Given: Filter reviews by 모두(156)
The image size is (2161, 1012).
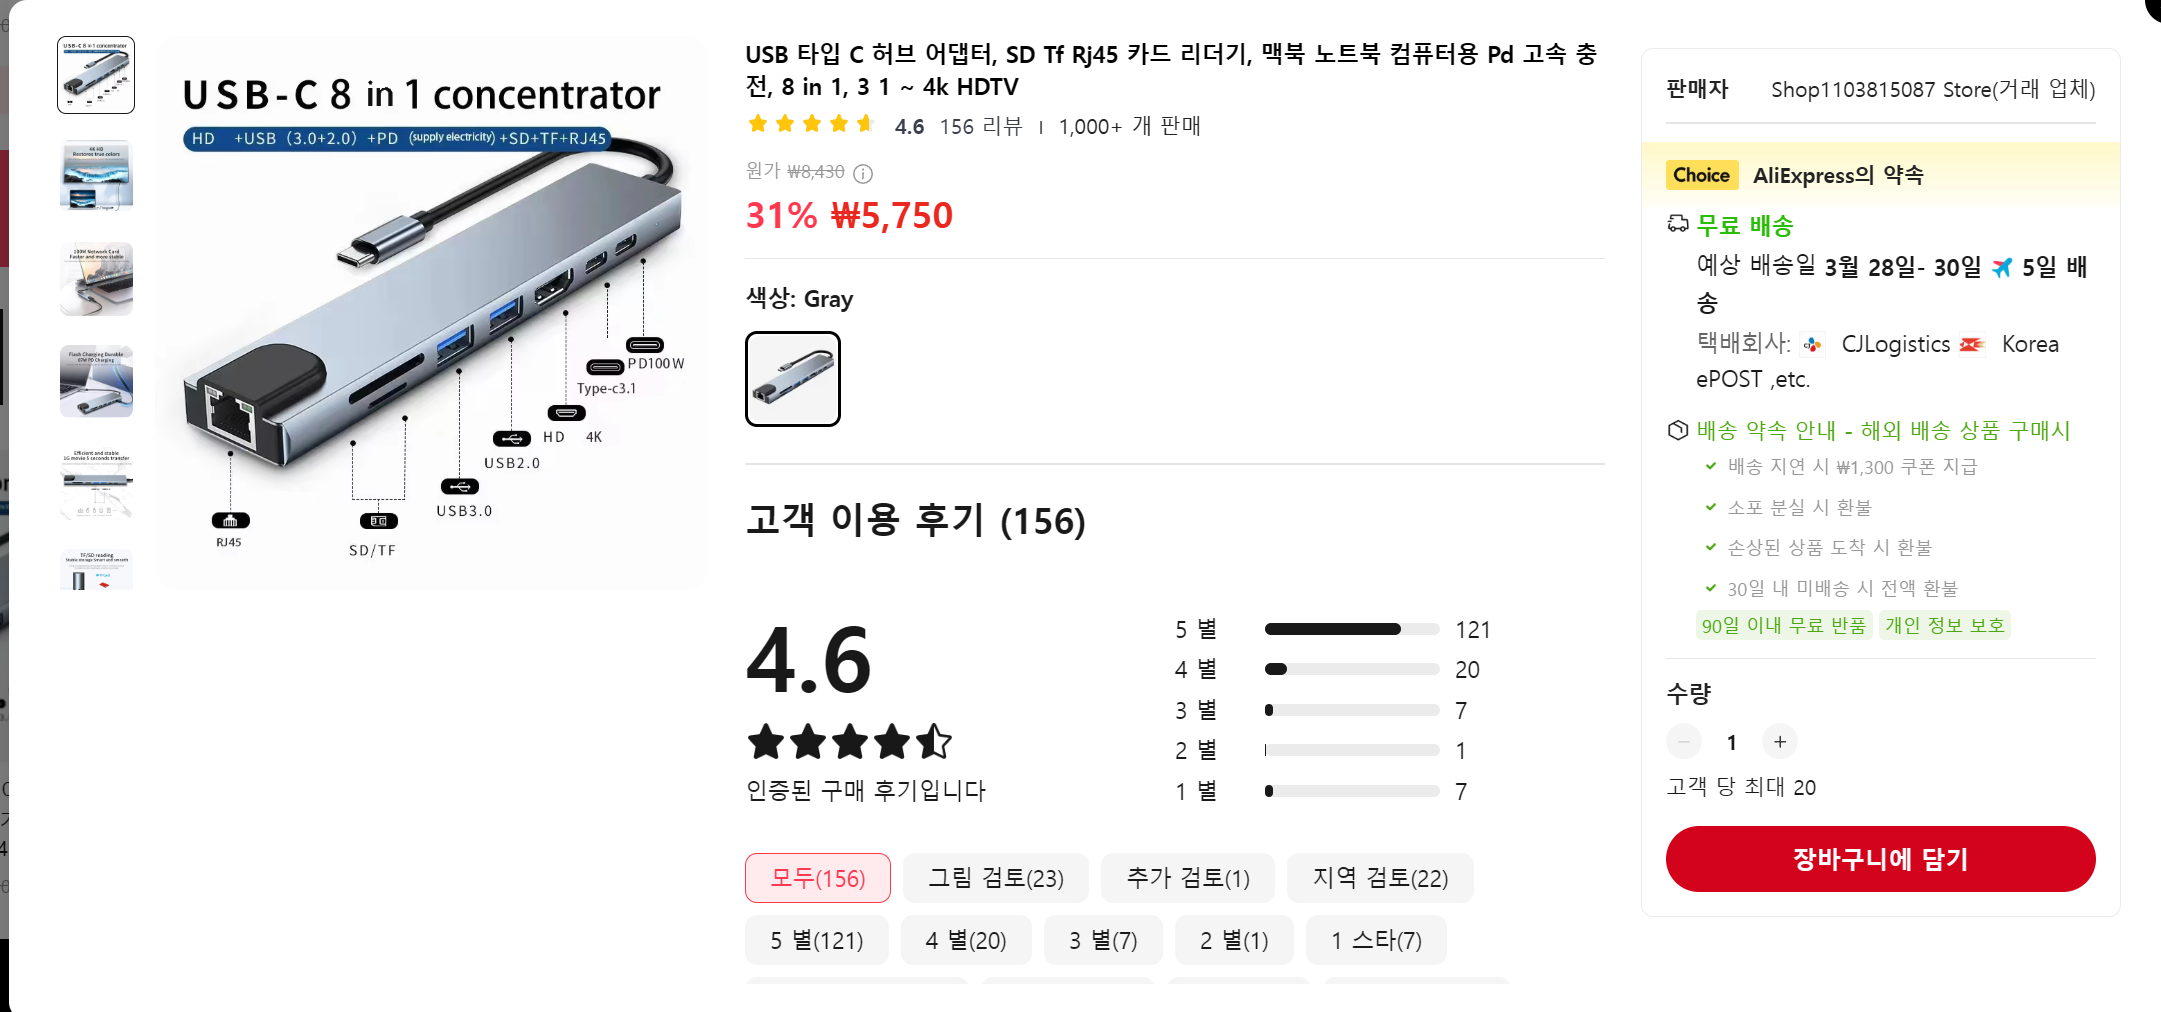Looking at the screenshot, I should click(817, 878).
